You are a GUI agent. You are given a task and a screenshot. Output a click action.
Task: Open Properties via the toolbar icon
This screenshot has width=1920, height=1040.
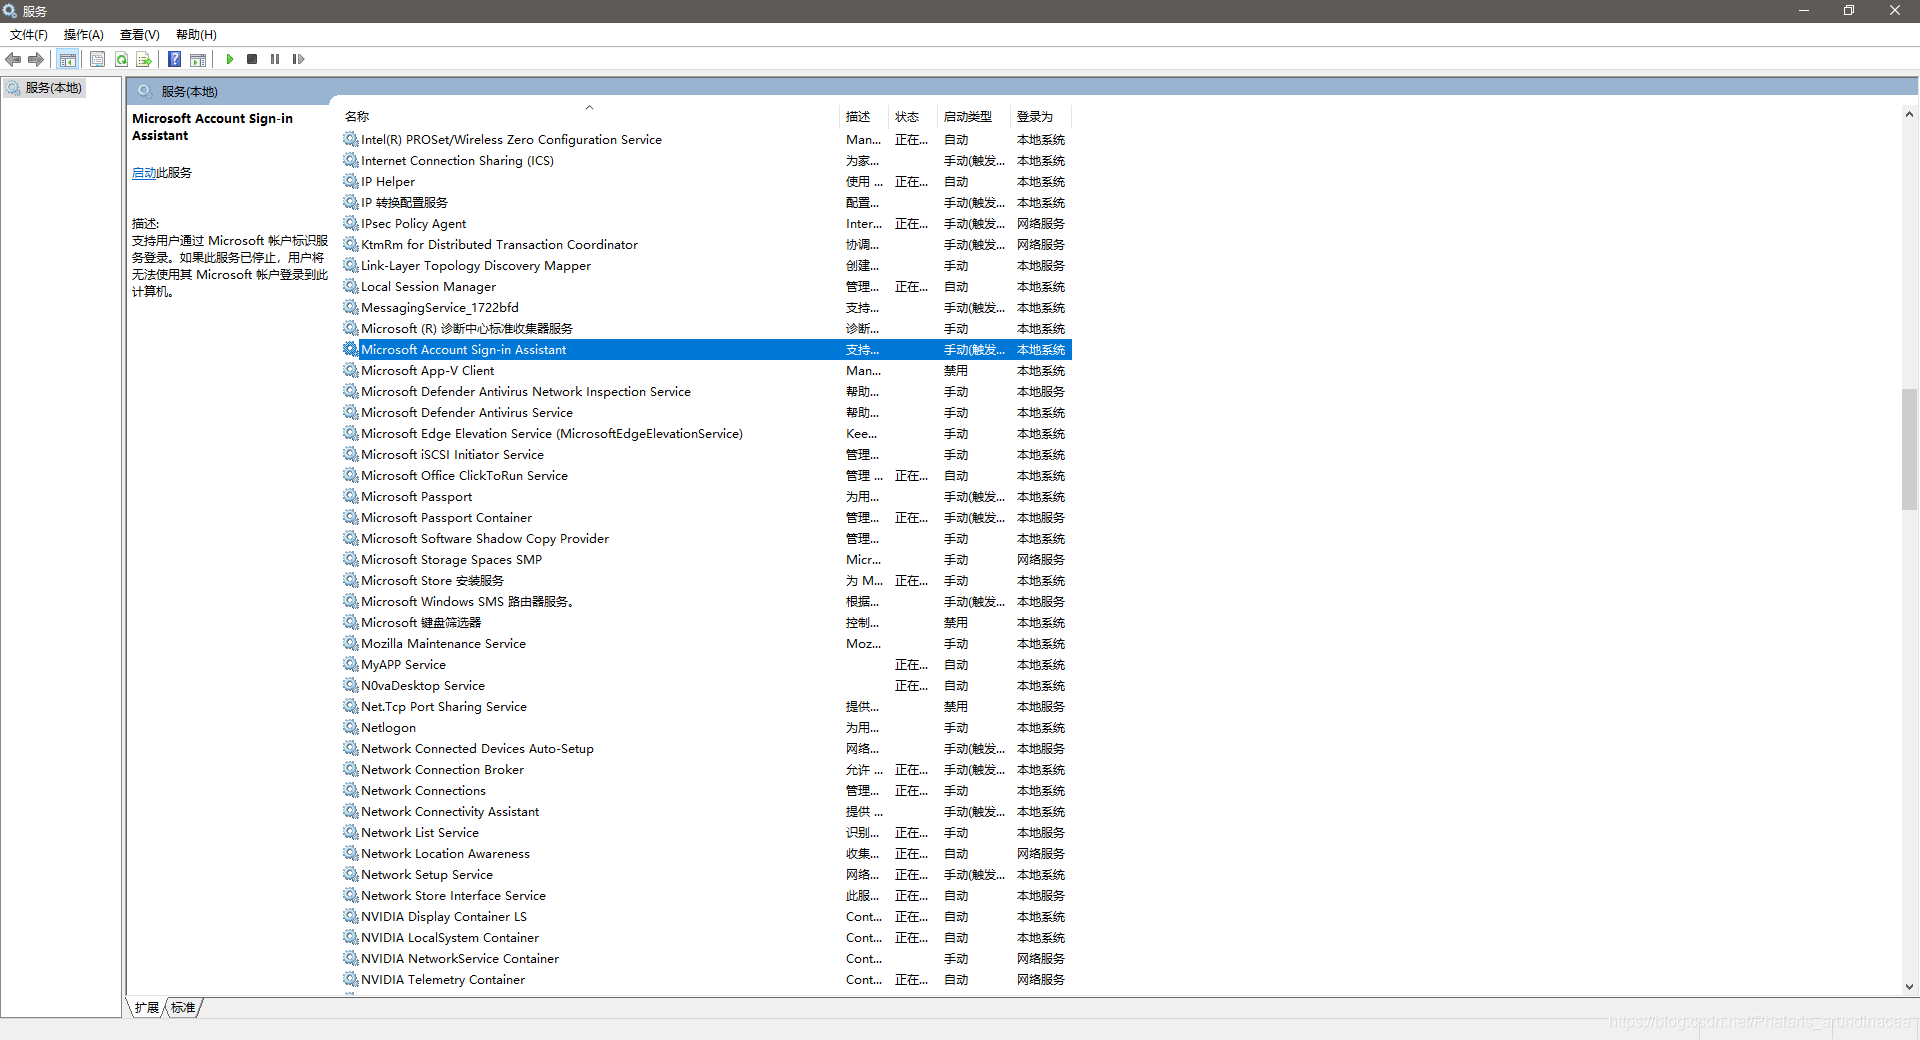coord(97,60)
